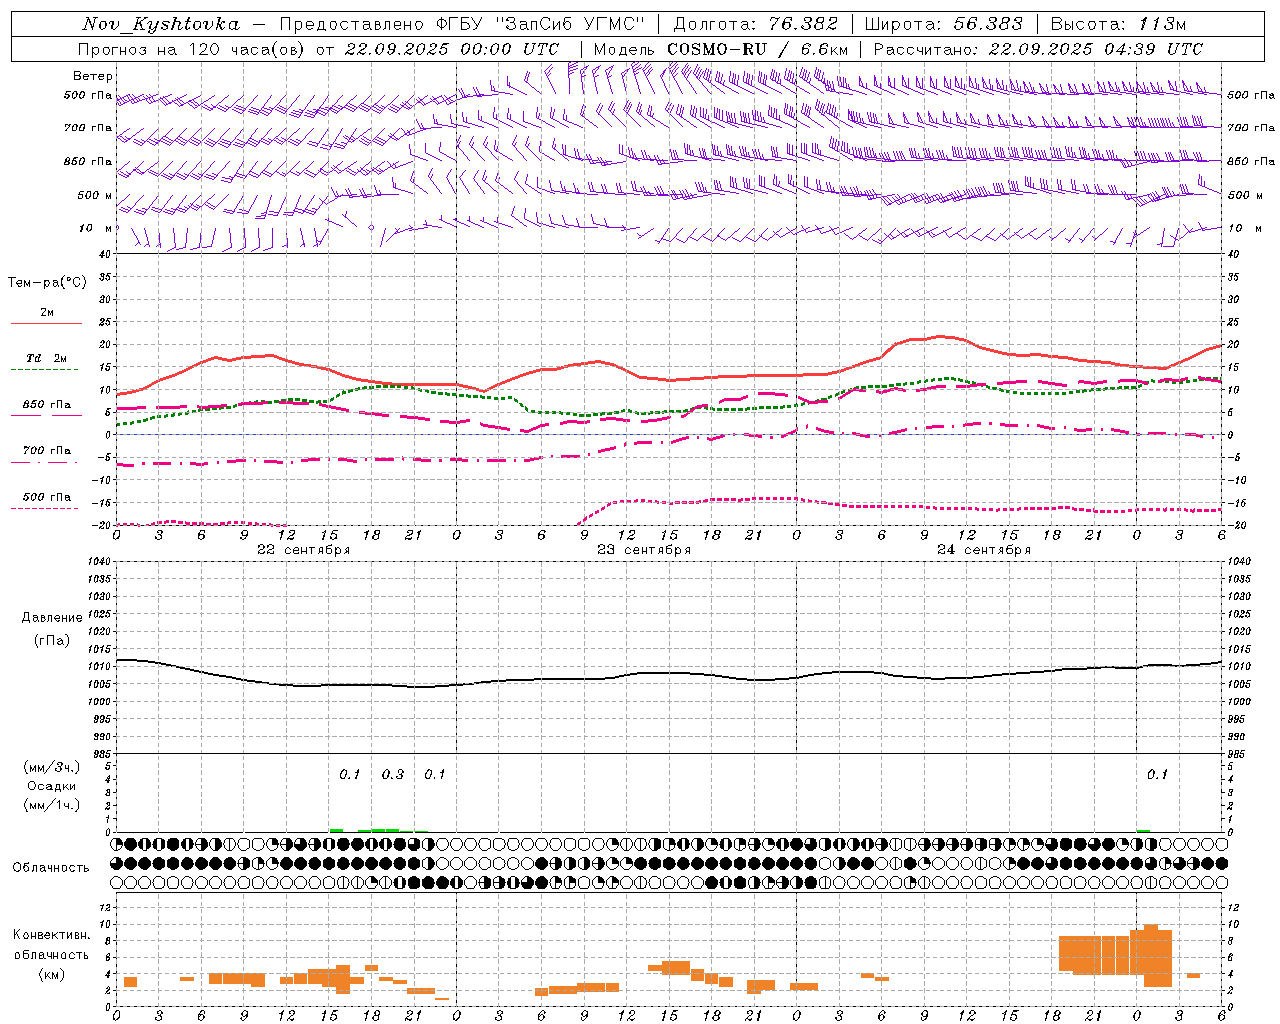The image size is (1280, 1024).
Task: Click the 22 сентября date label
Action: point(304,550)
